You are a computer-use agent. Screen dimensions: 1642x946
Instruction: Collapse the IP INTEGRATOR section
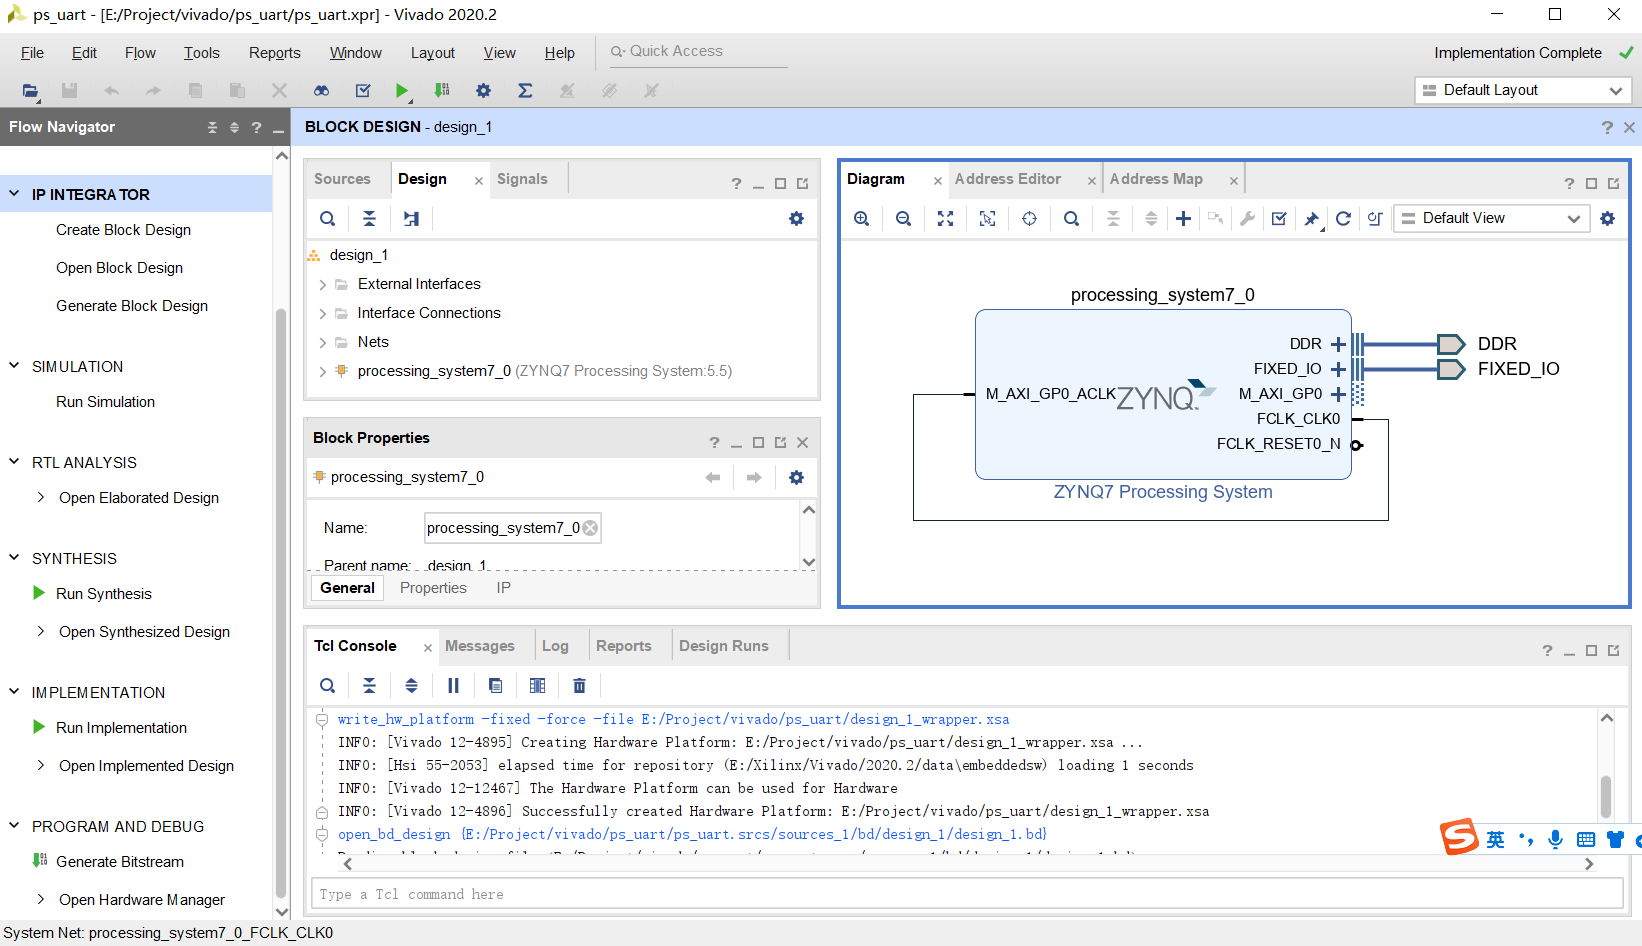click(14, 194)
